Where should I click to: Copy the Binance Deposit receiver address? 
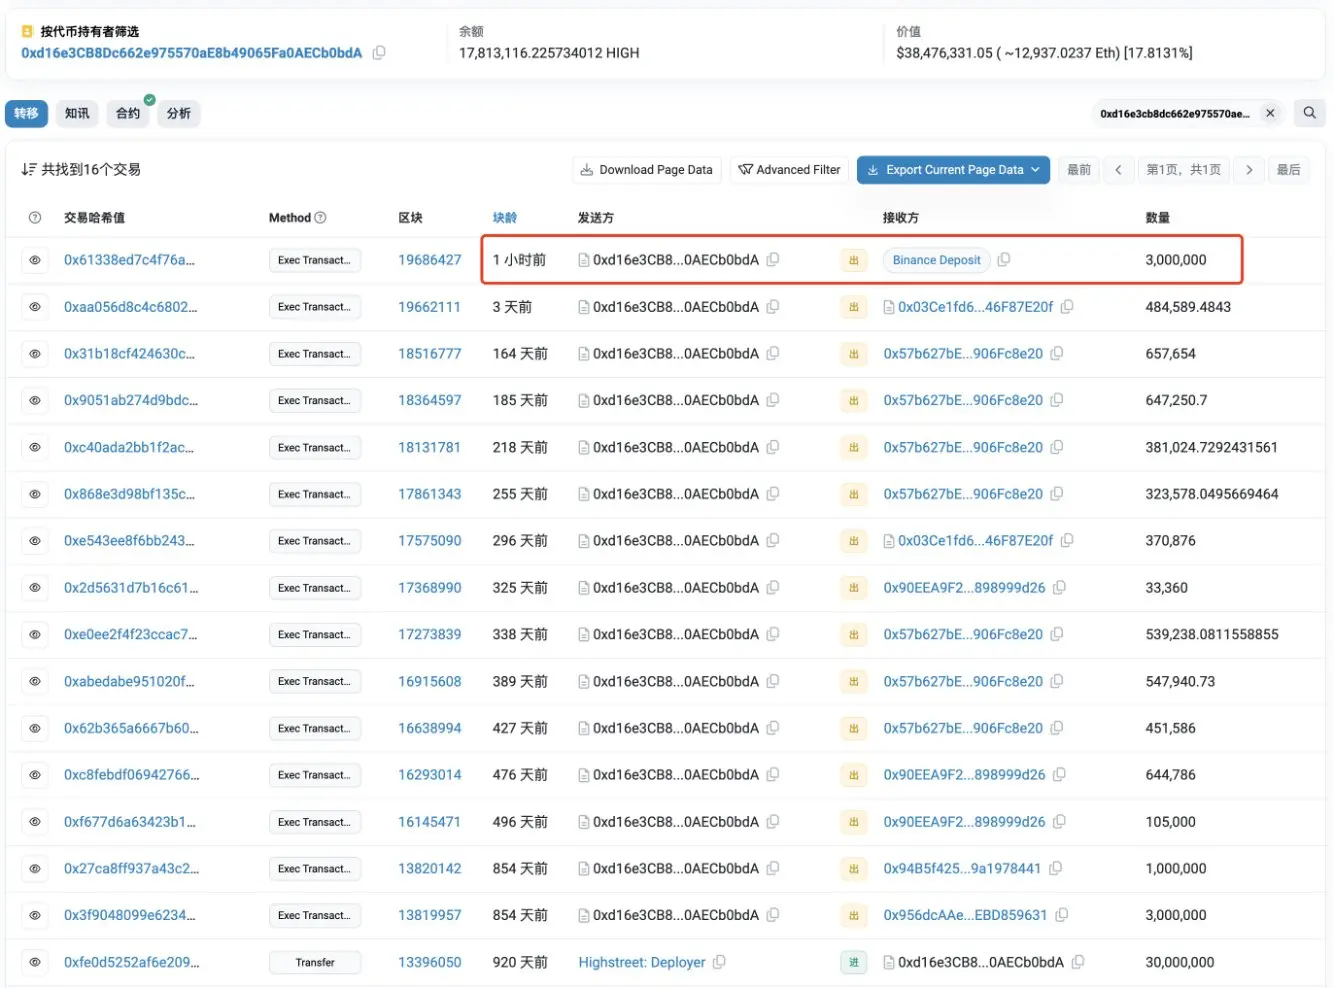point(1004,260)
